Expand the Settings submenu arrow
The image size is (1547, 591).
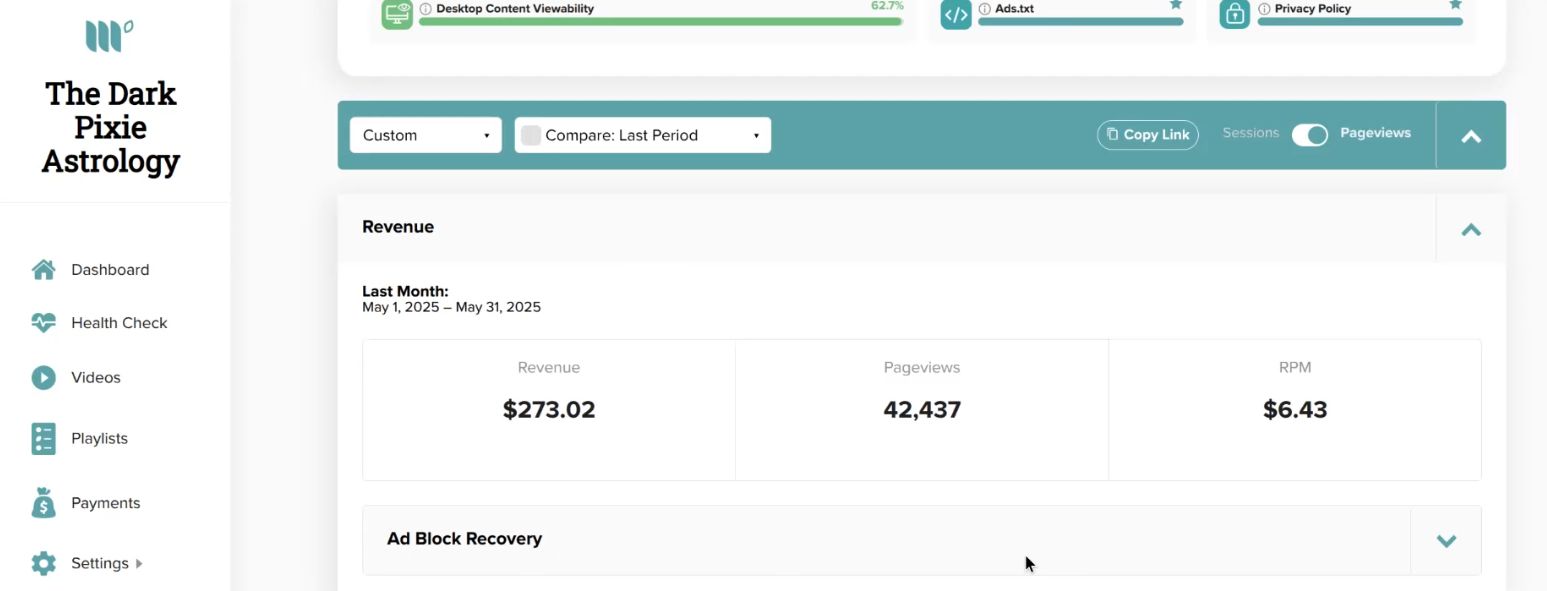click(139, 563)
